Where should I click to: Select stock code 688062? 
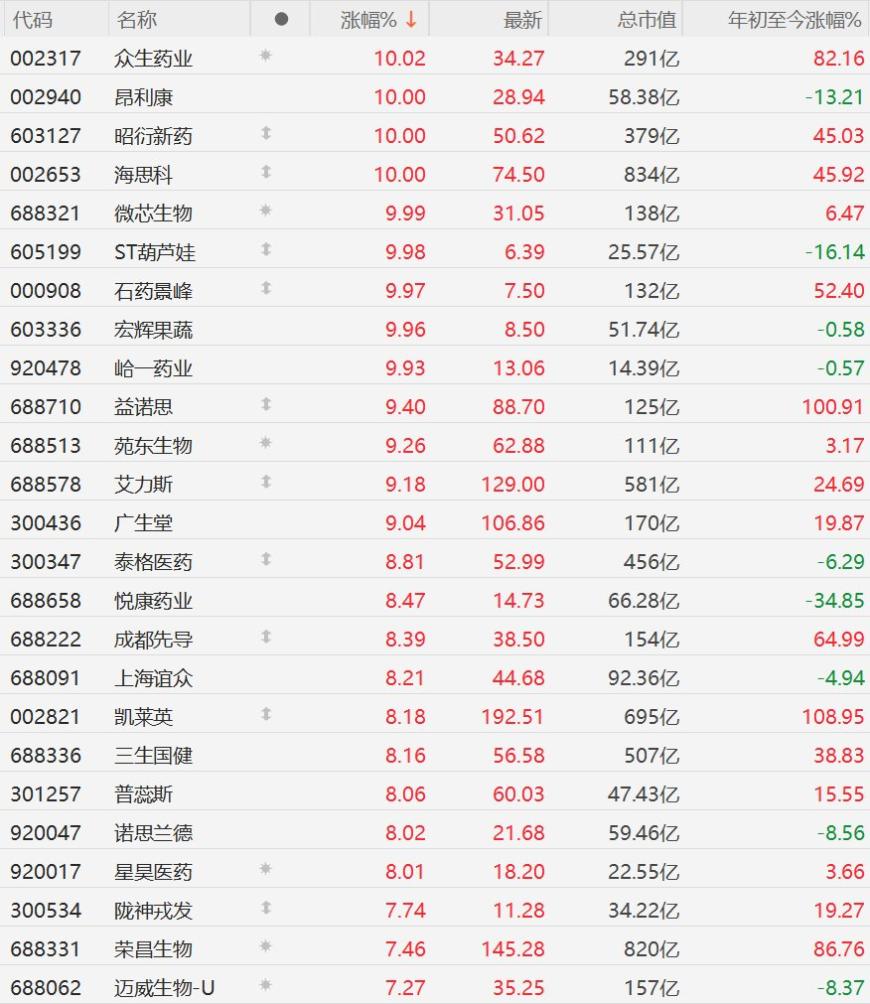pos(45,988)
